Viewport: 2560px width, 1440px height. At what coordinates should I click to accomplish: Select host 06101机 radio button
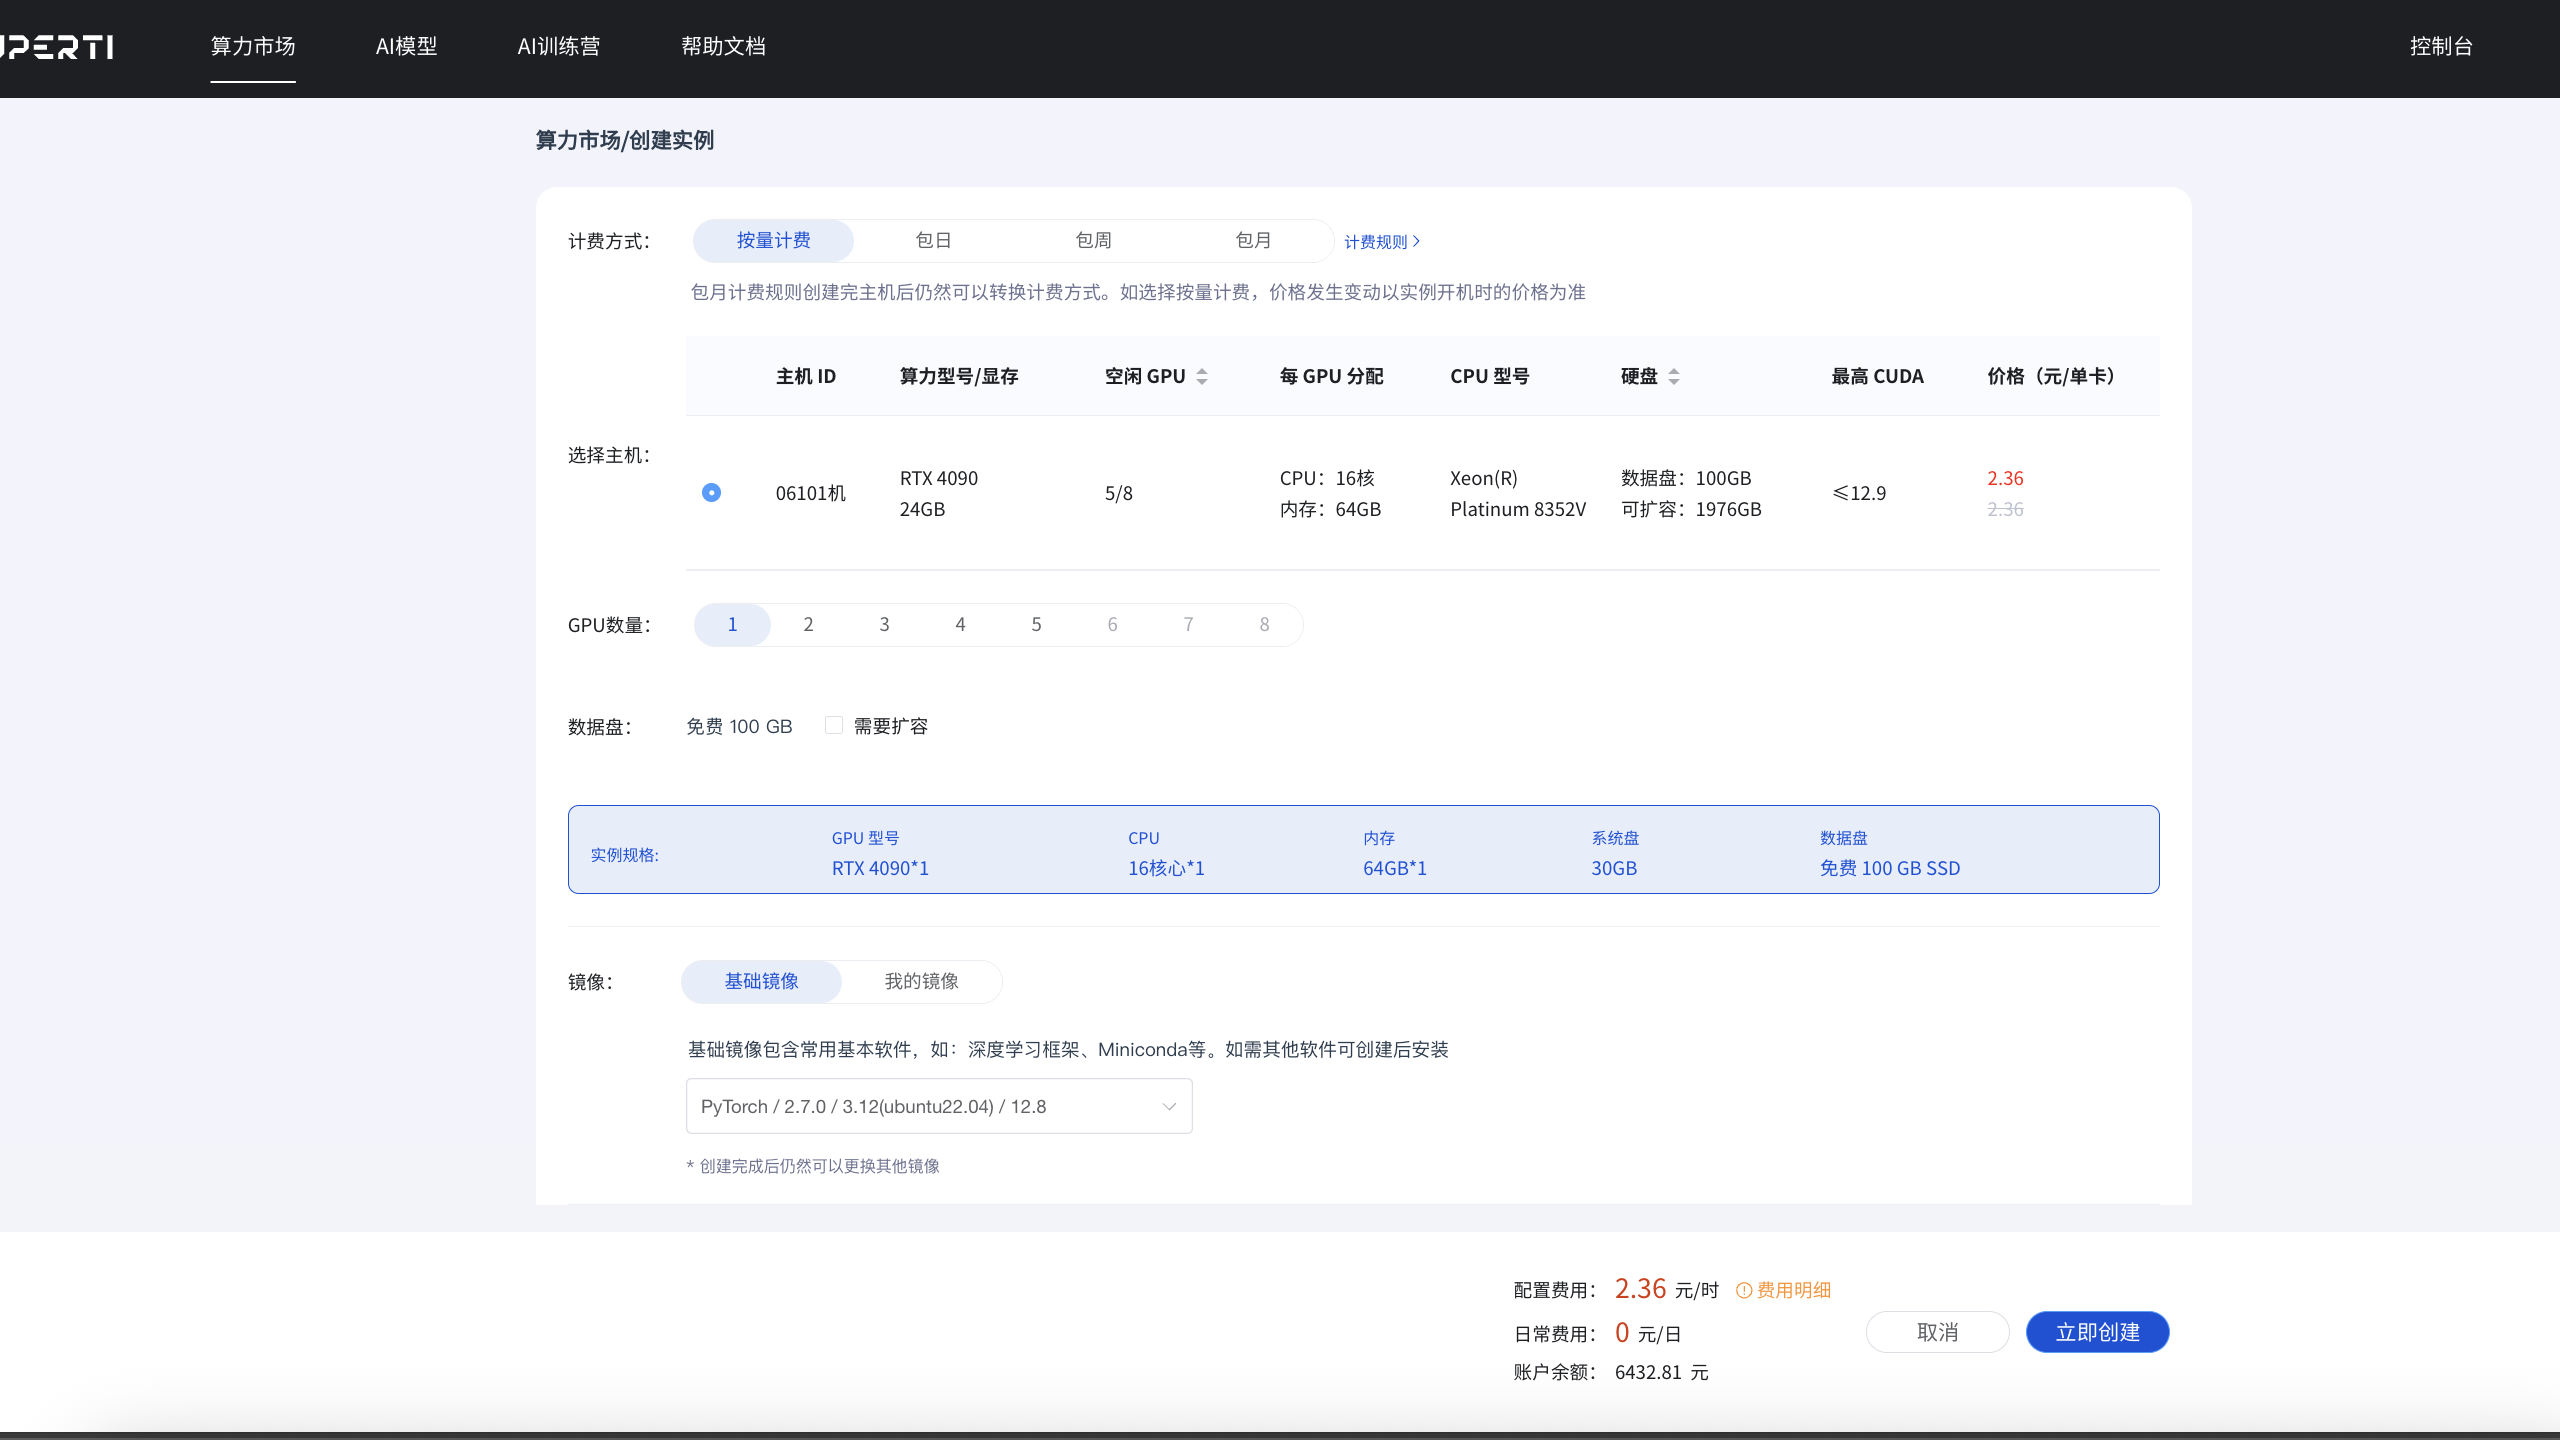(x=711, y=493)
